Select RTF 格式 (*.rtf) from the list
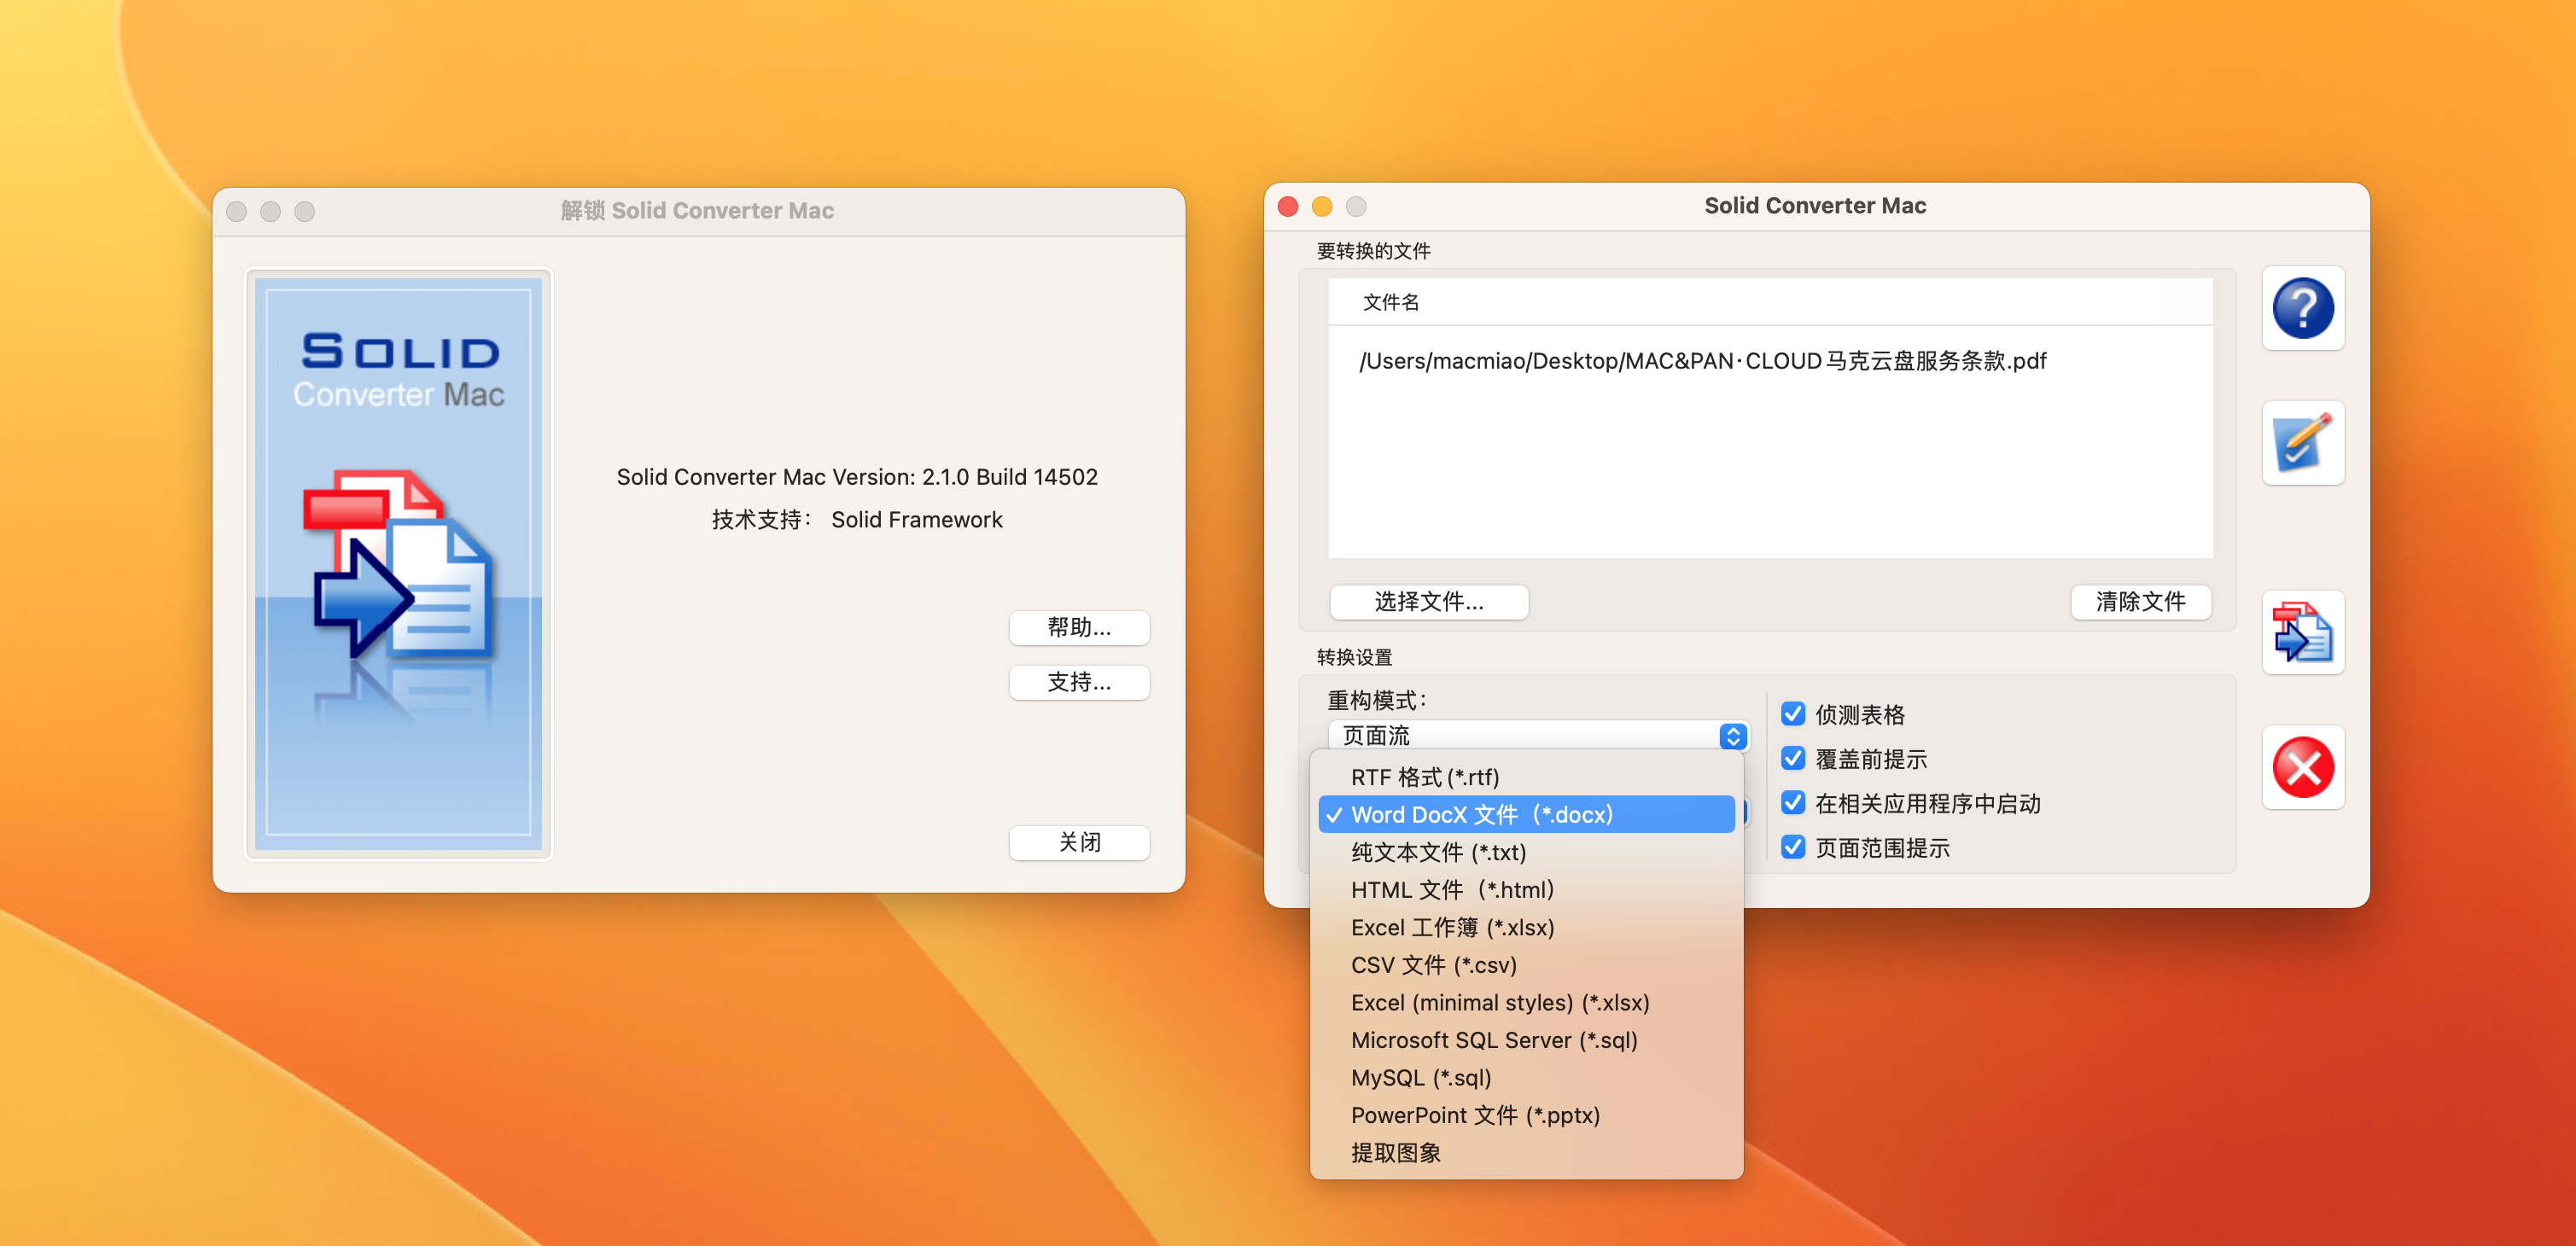Image resolution: width=2576 pixels, height=1246 pixels. 1424,777
